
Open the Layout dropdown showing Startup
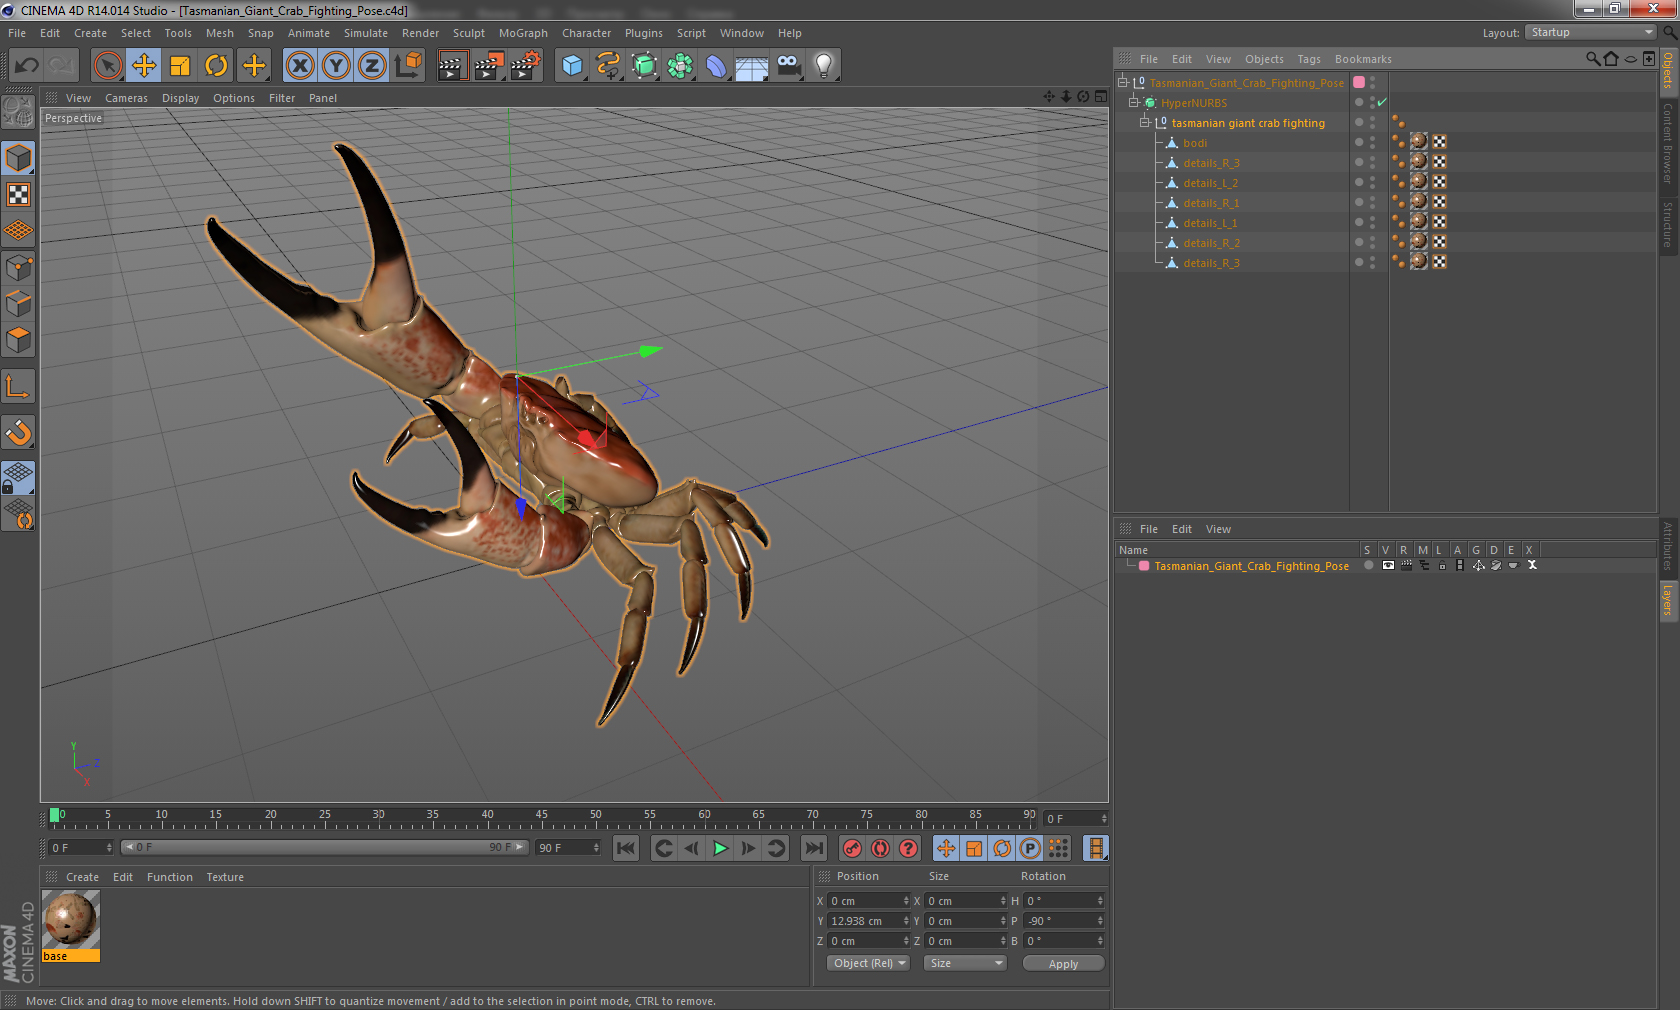click(x=1591, y=33)
